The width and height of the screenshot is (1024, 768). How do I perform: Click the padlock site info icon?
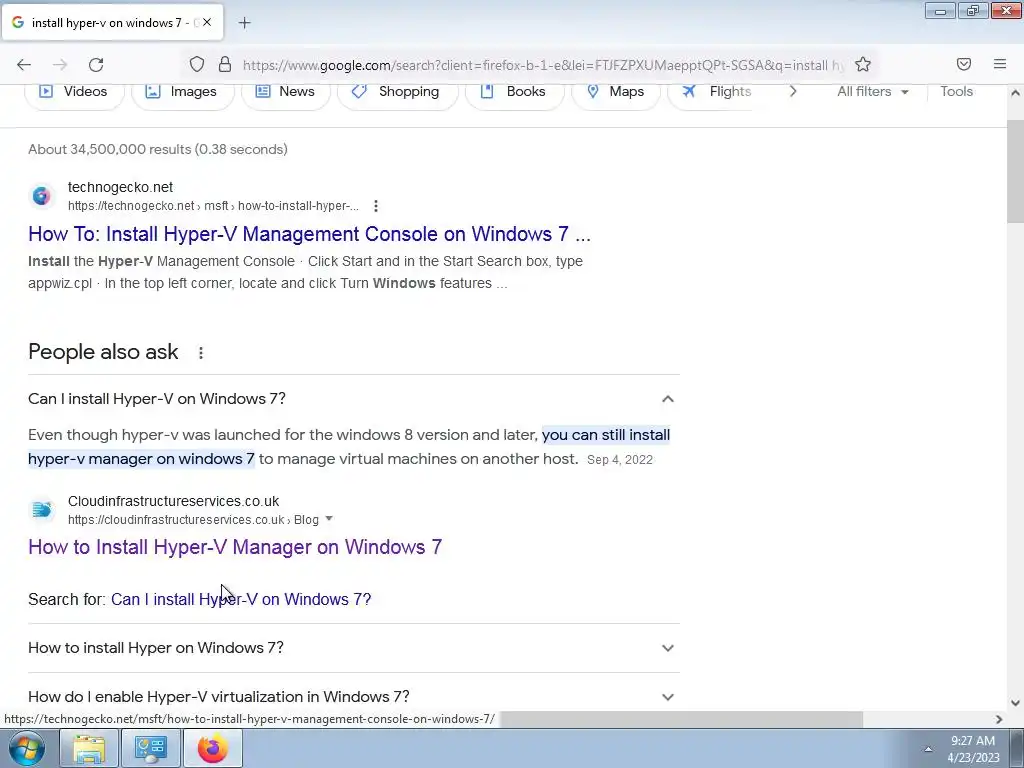coord(225,64)
